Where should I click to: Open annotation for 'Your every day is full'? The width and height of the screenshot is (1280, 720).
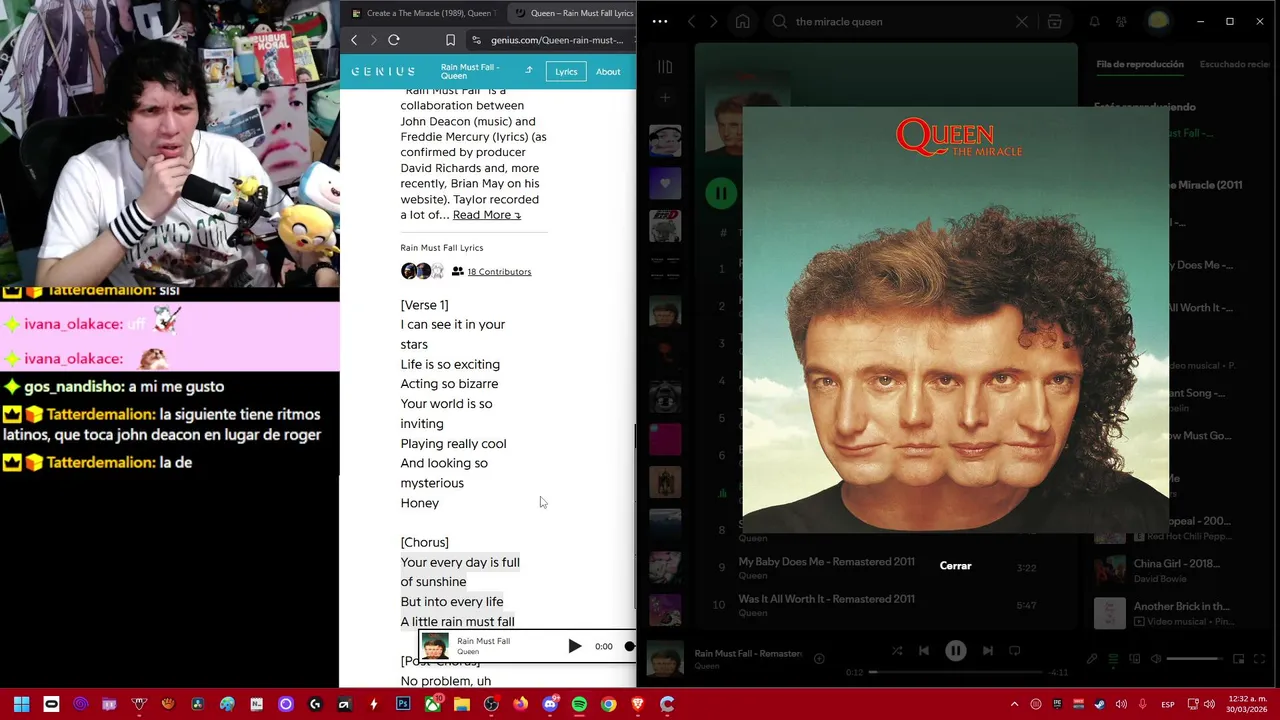(460, 562)
